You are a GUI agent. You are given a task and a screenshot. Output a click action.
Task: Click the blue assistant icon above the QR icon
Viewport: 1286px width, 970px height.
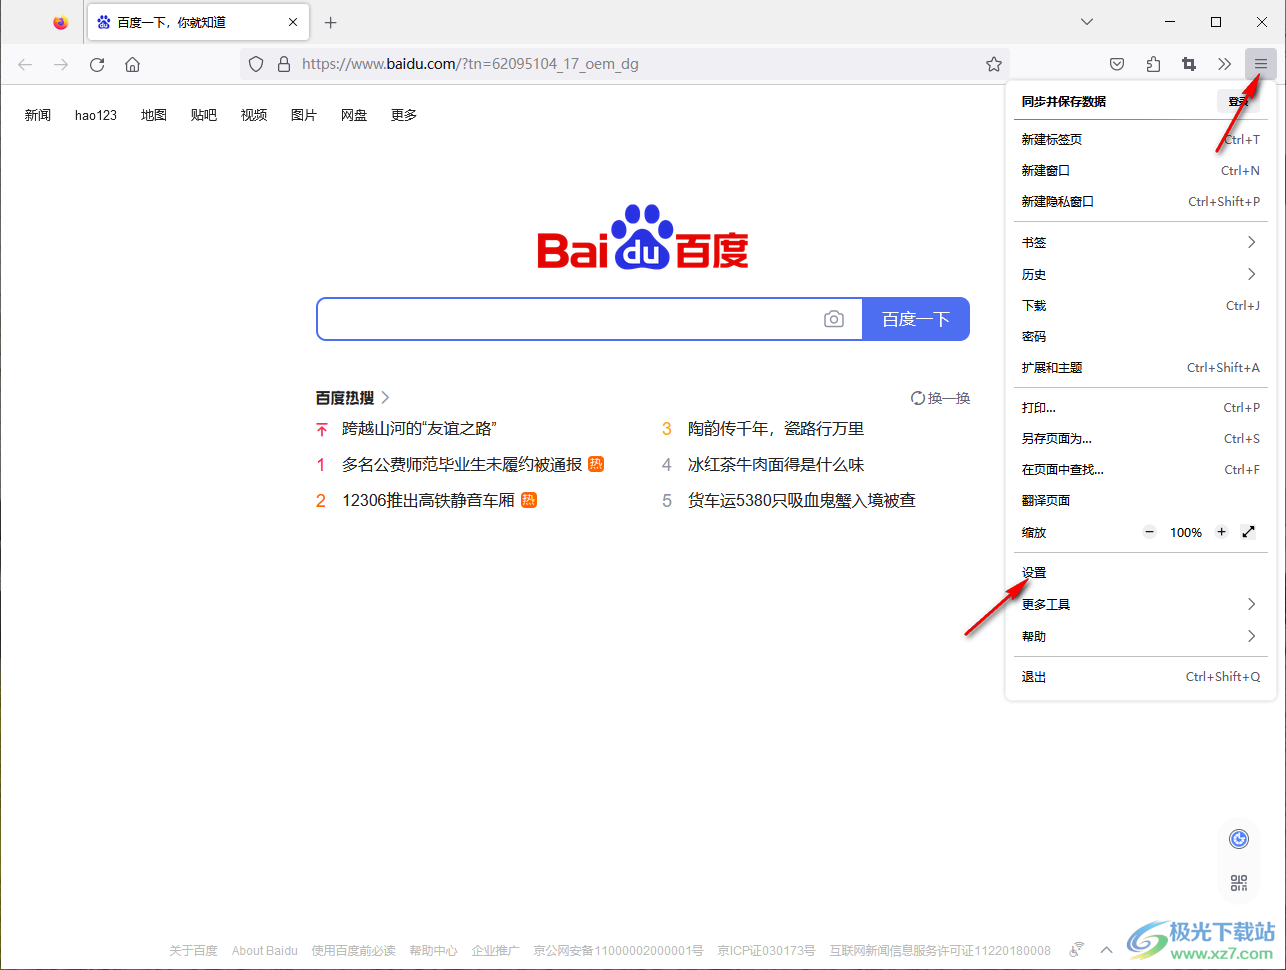tap(1239, 839)
